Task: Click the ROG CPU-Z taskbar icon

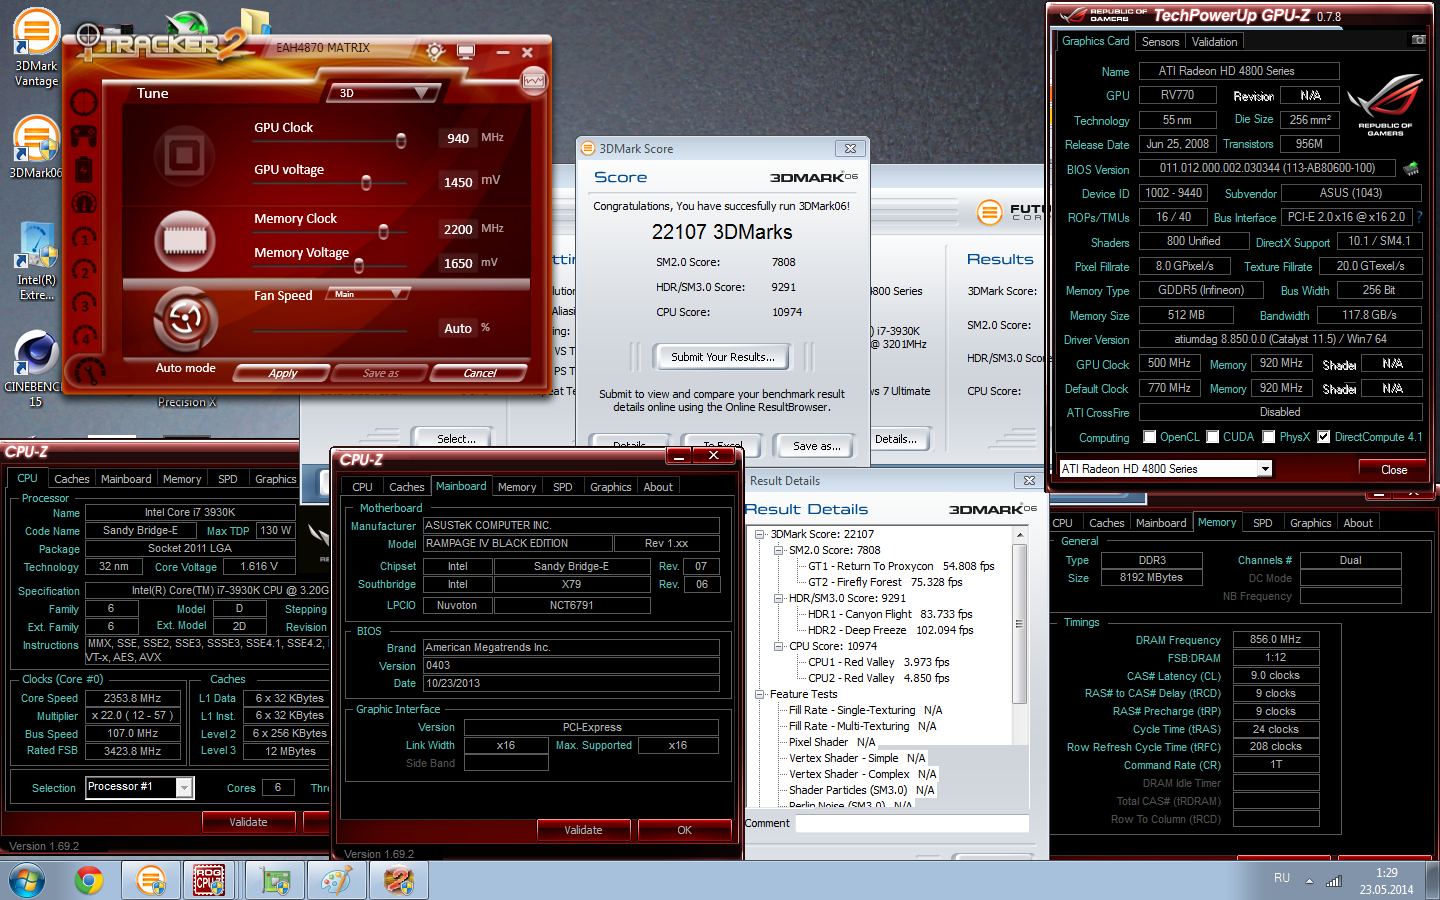Action: click(x=210, y=881)
